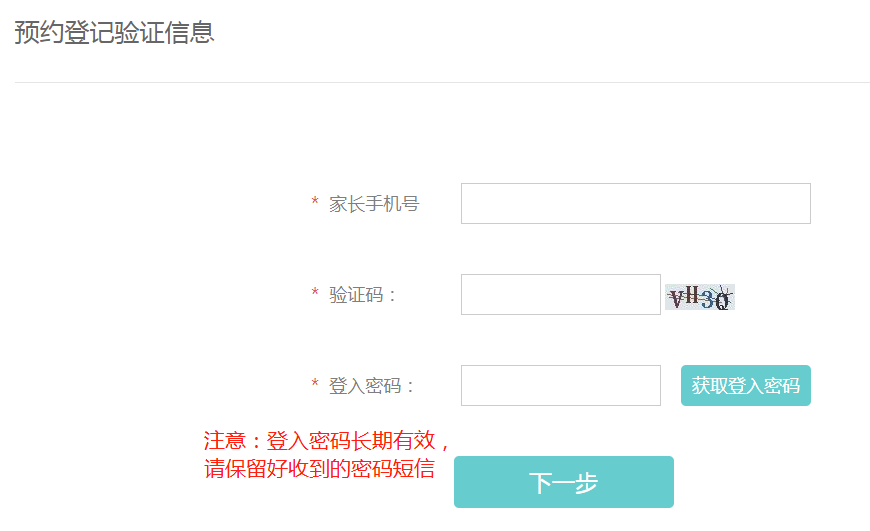Click the red 请保留好收到的密码短信 notice line
Image resolution: width=870 pixels, height=531 pixels.
point(320,468)
